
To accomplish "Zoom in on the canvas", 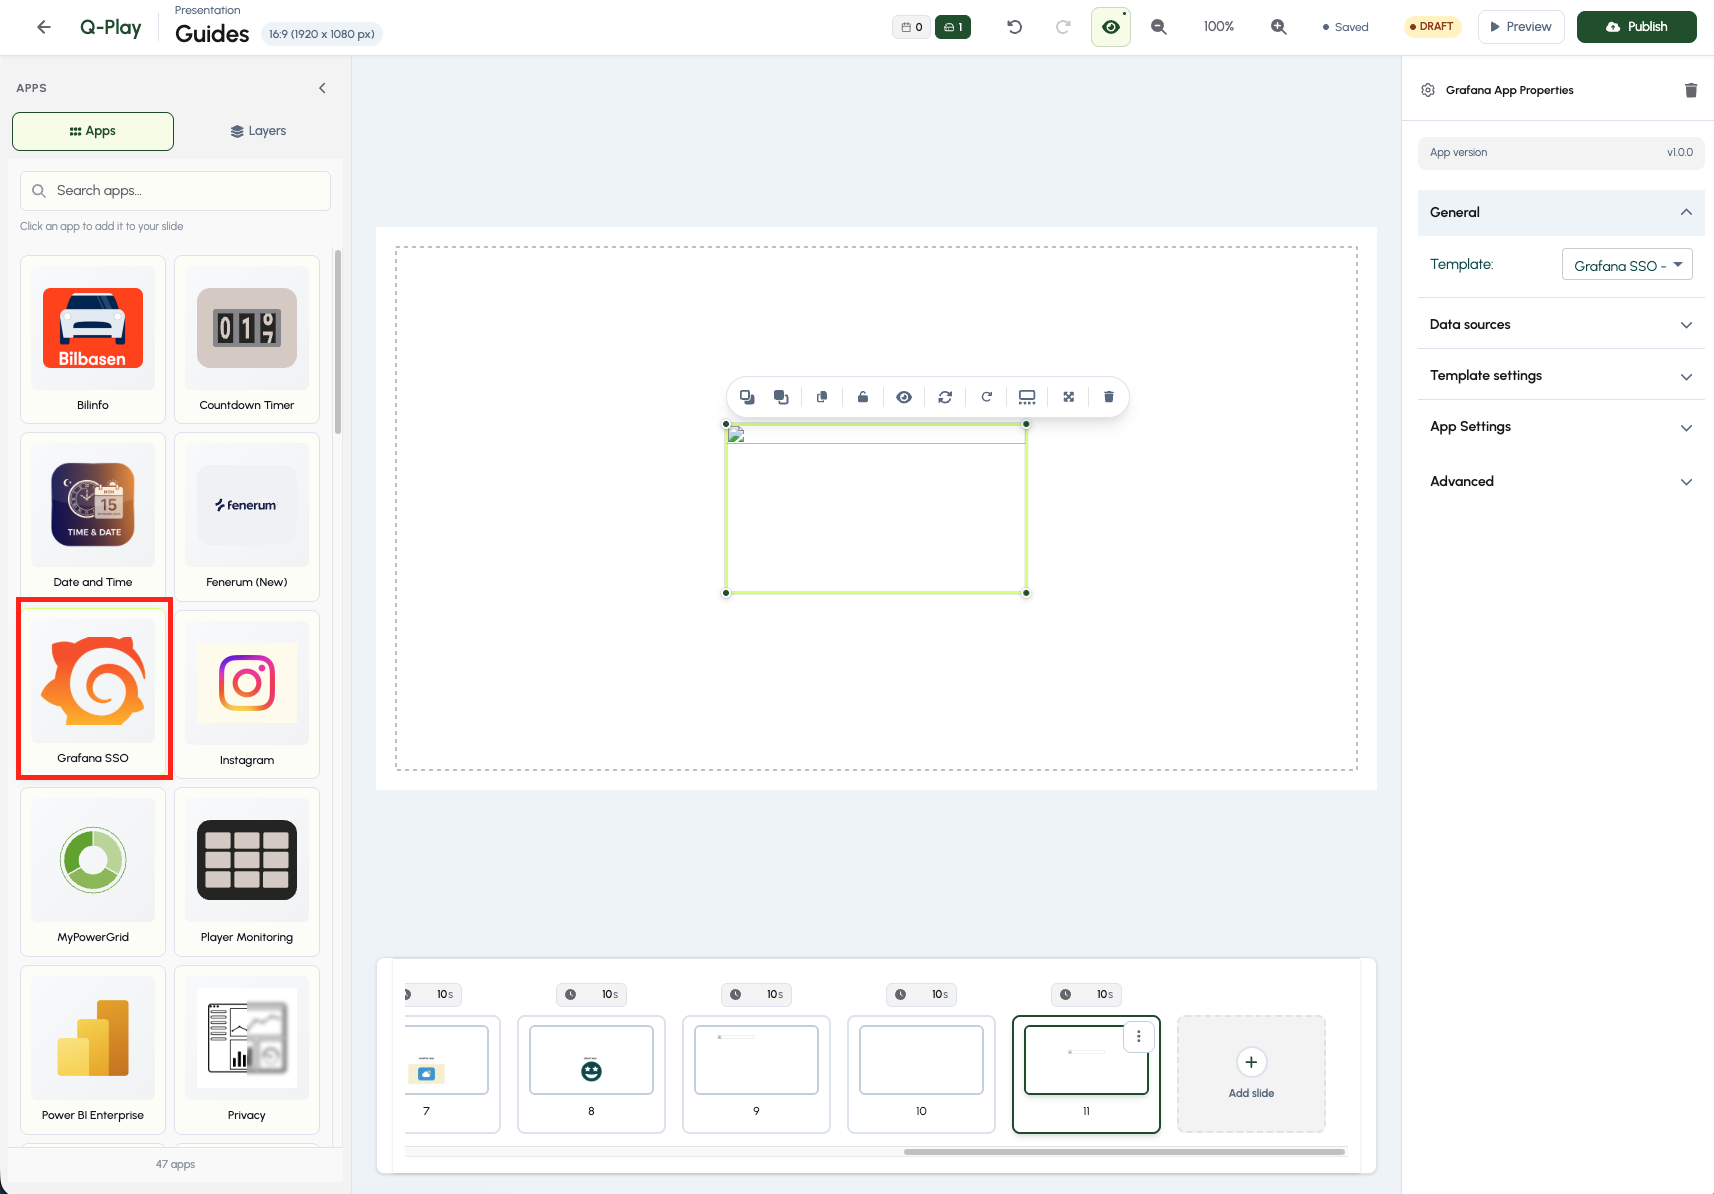I will tap(1279, 27).
